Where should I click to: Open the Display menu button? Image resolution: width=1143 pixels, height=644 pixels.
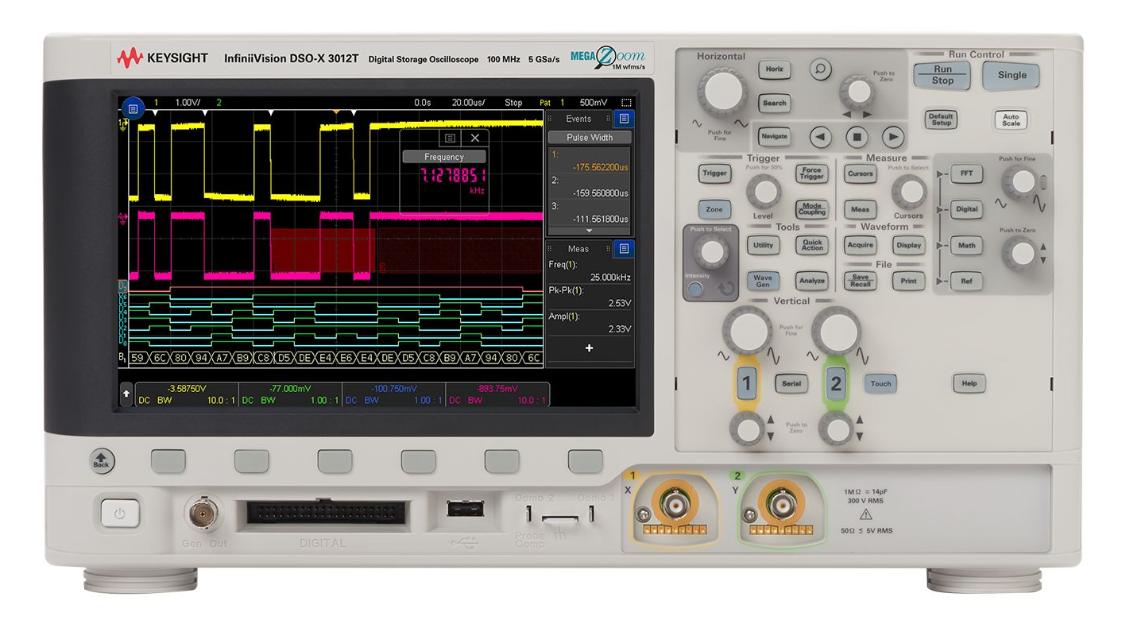coord(908,245)
